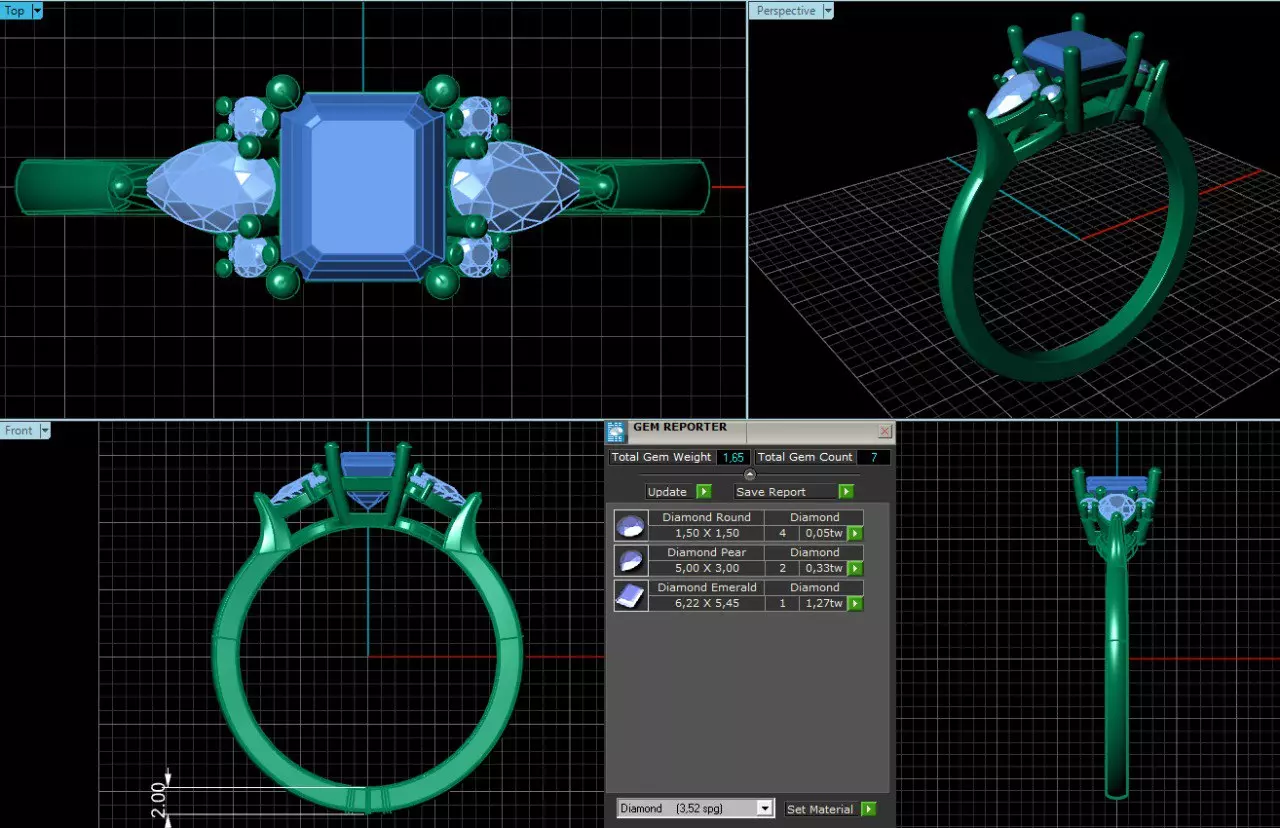The height and width of the screenshot is (828, 1280).
Task: Select the Top viewport label
Action: tap(16, 10)
